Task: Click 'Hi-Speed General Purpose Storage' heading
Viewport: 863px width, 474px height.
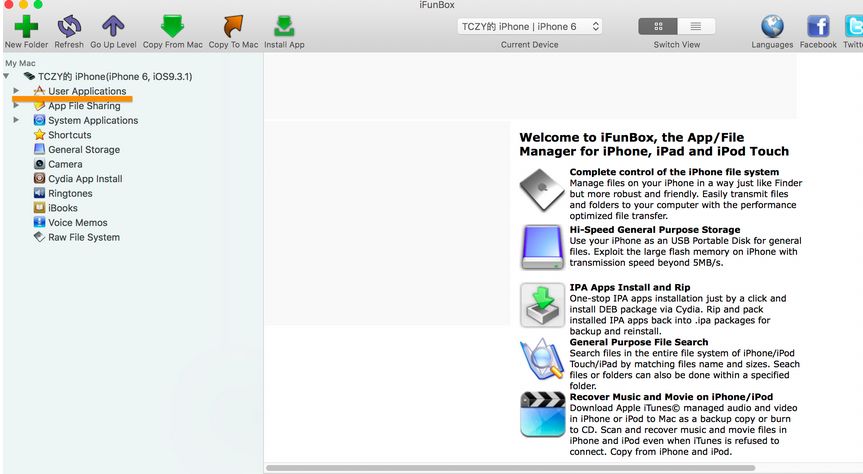Action: click(x=655, y=230)
